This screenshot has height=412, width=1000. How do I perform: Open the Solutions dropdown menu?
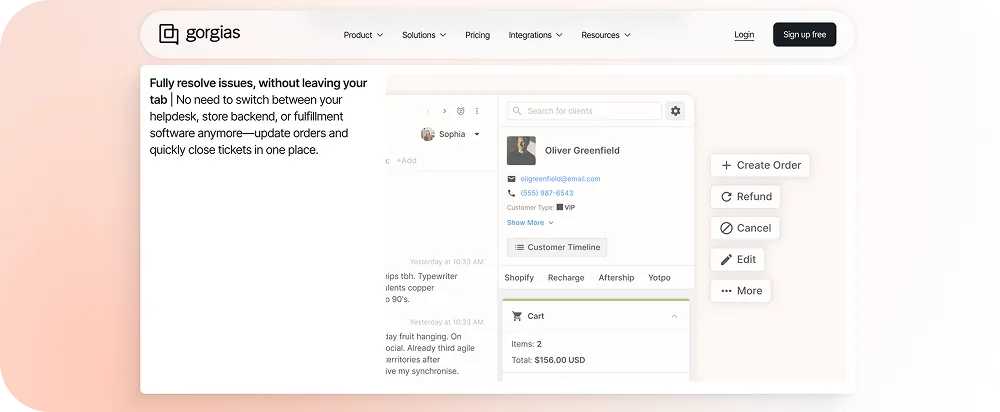pos(424,35)
